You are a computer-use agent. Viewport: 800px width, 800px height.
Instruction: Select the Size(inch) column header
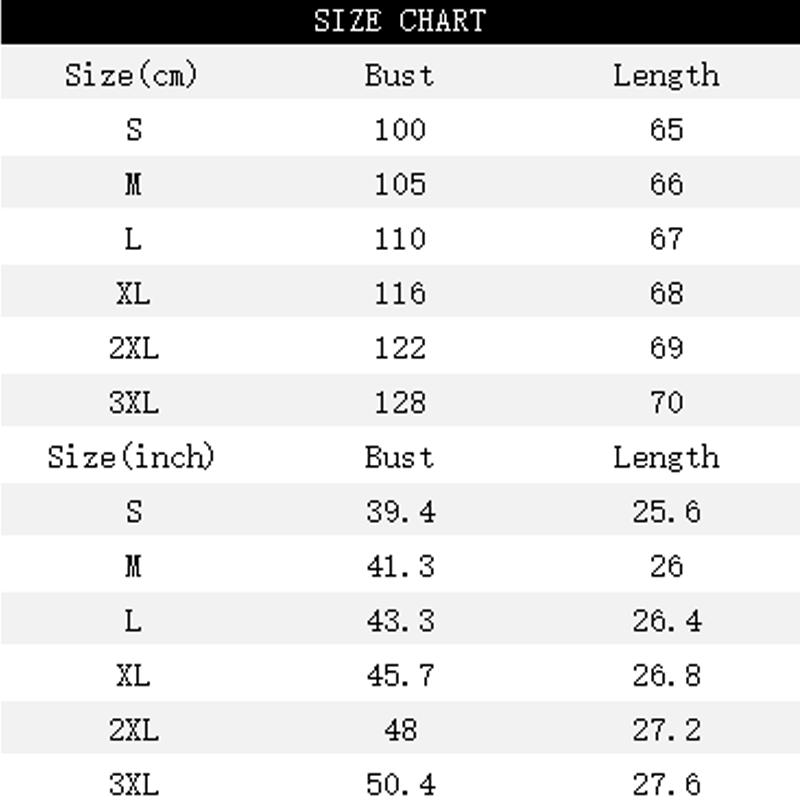click(x=132, y=457)
